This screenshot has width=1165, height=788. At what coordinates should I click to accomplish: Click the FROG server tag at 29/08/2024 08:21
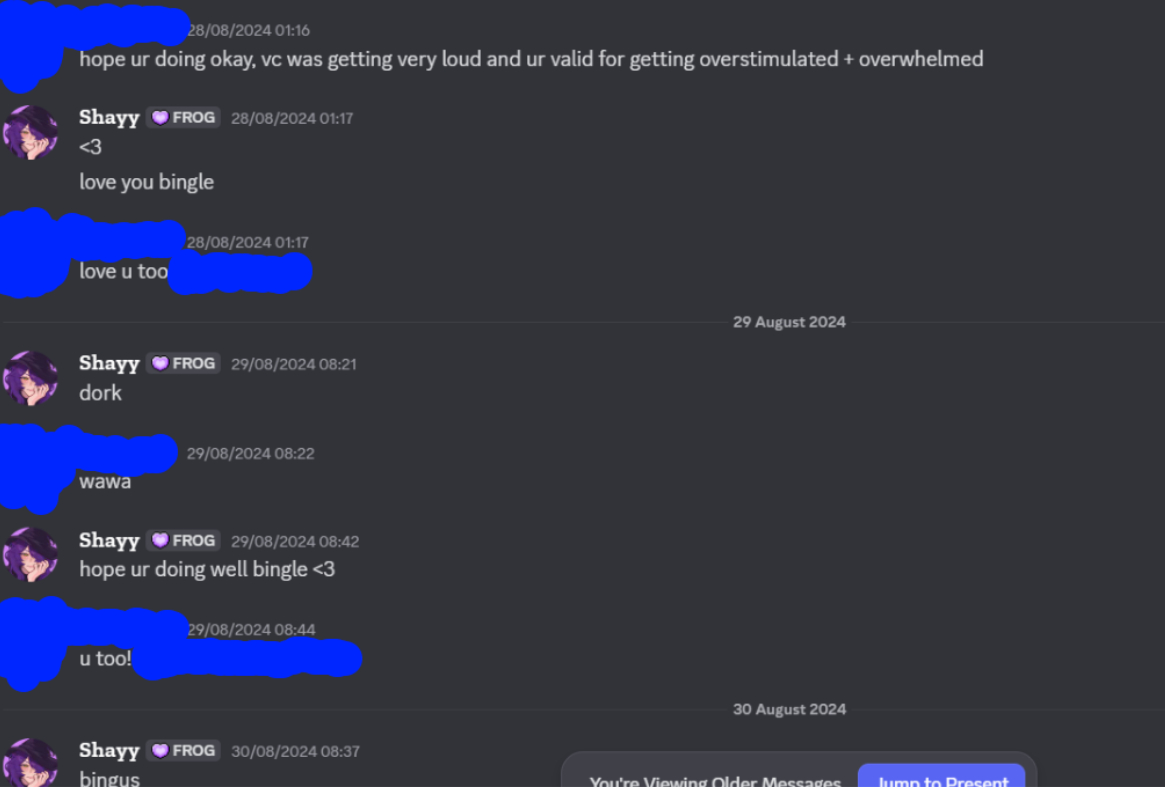tap(184, 363)
